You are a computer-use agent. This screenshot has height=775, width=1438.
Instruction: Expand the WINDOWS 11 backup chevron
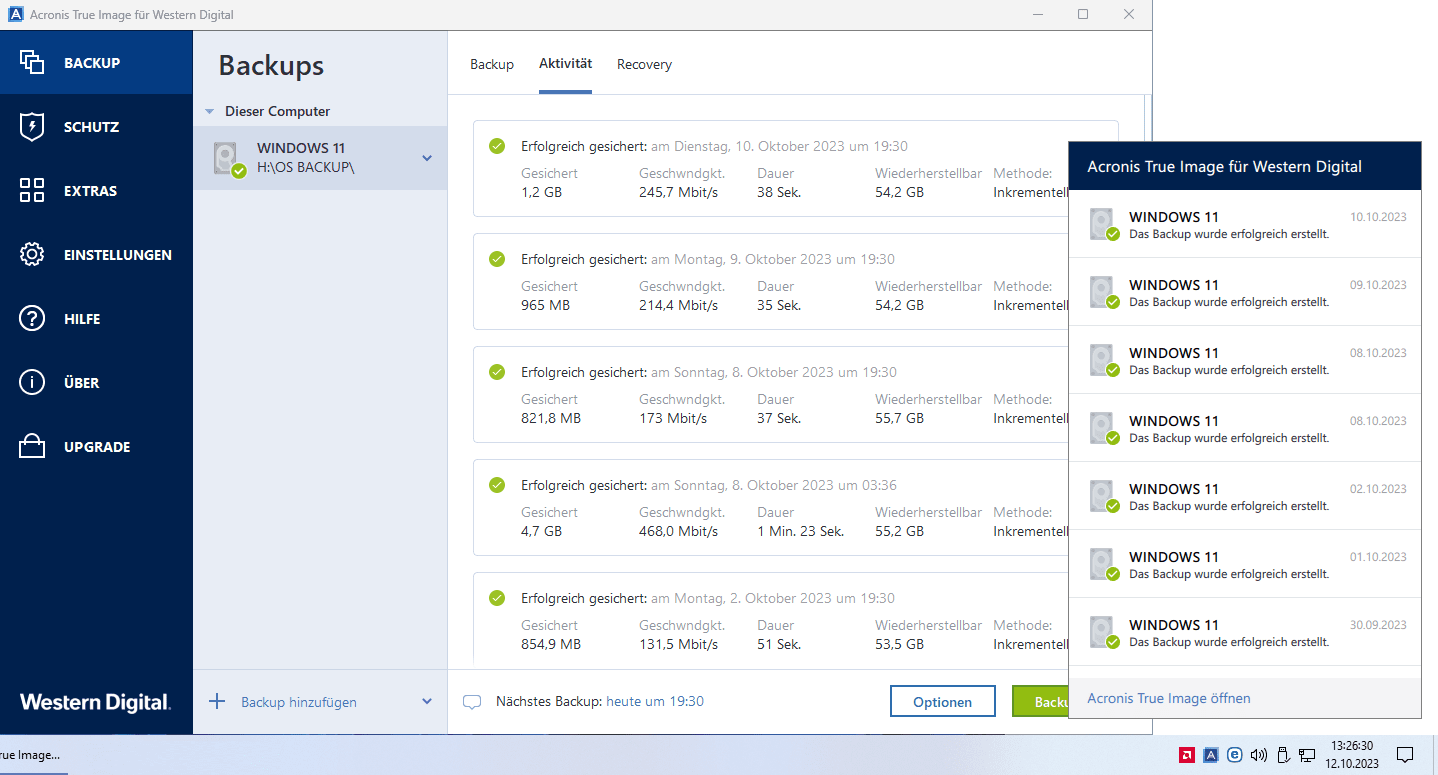427,158
